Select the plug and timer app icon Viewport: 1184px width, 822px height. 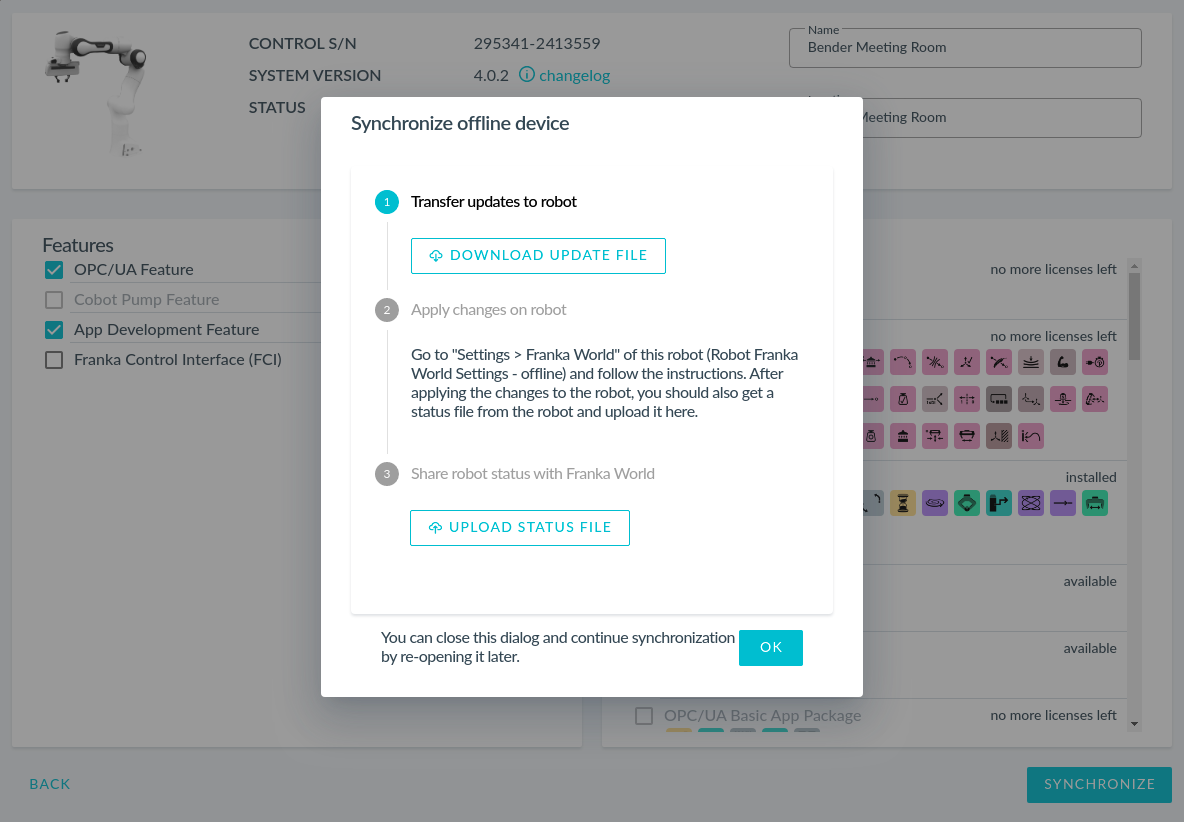[1095, 362]
